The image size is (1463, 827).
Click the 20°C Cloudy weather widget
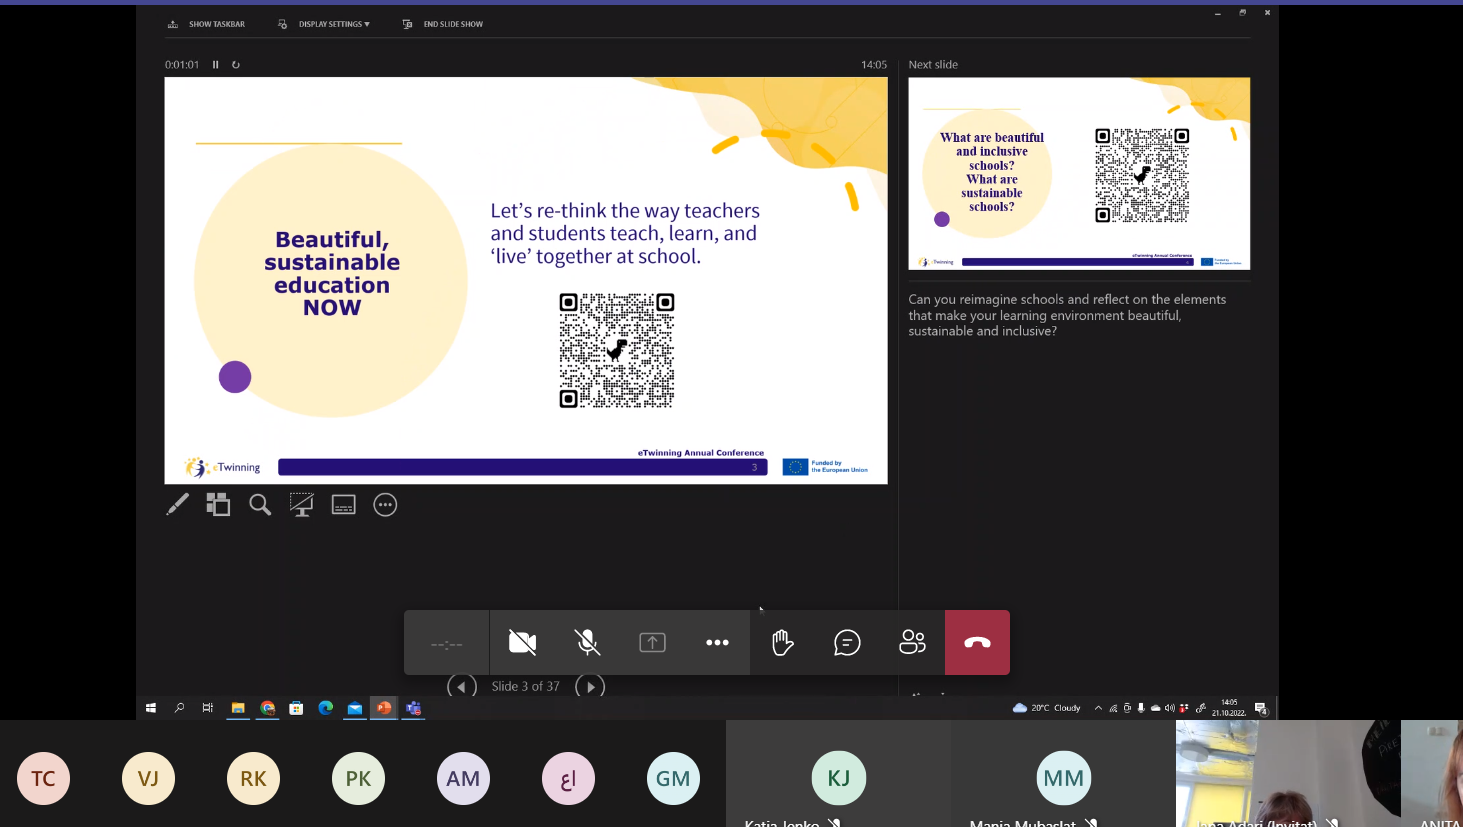point(1047,708)
